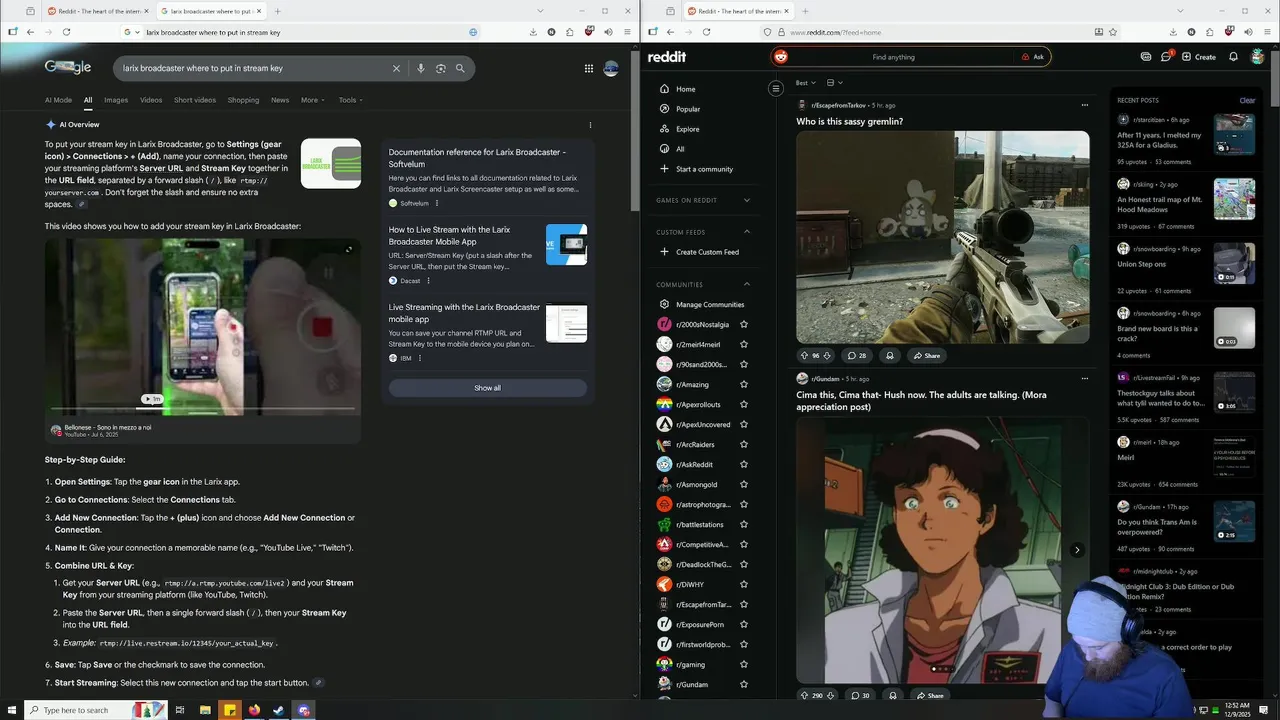Open File Explorer from the taskbar
Image resolution: width=1280 pixels, height=720 pixels.
(205, 710)
